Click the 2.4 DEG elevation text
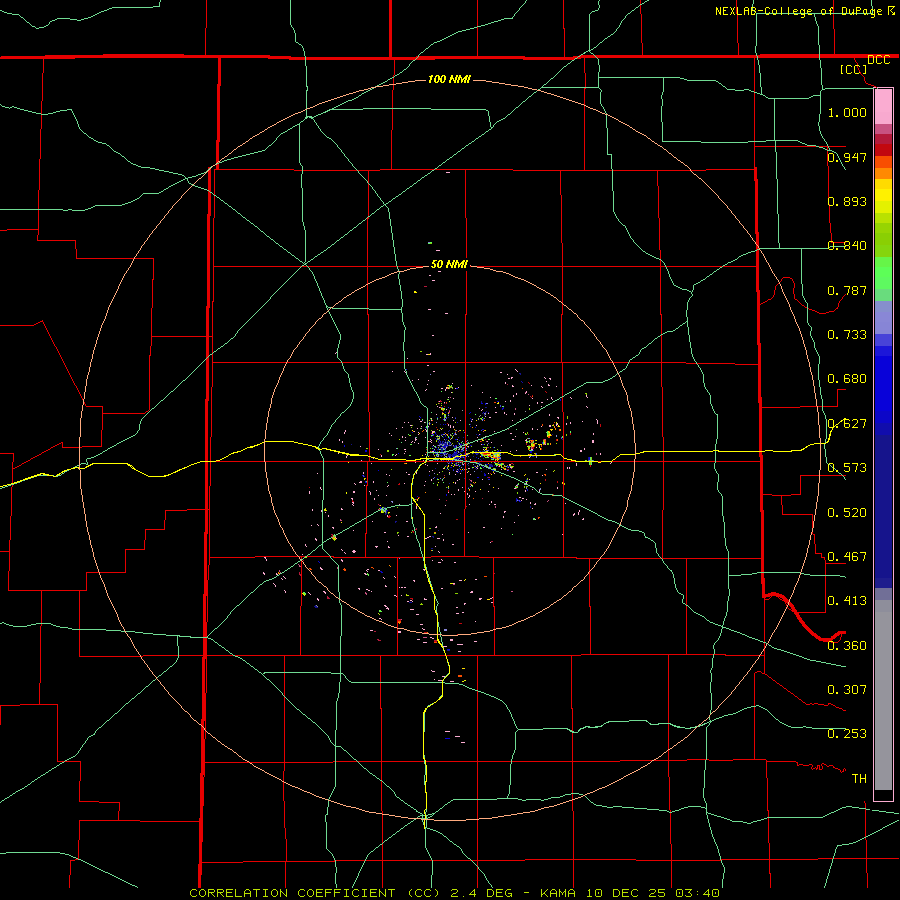Screen dimensions: 900x900 pos(482,893)
